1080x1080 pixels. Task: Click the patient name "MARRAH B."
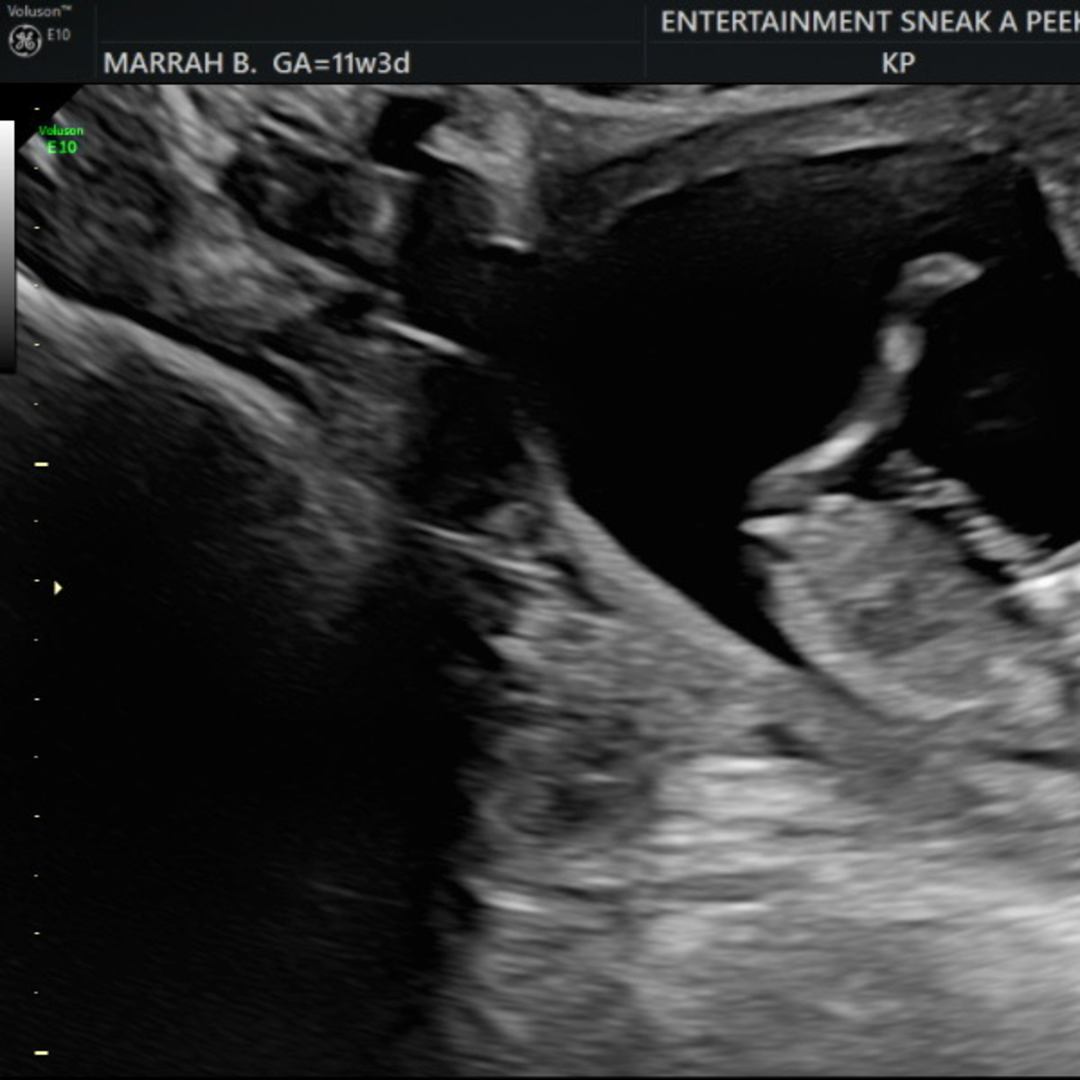[180, 63]
